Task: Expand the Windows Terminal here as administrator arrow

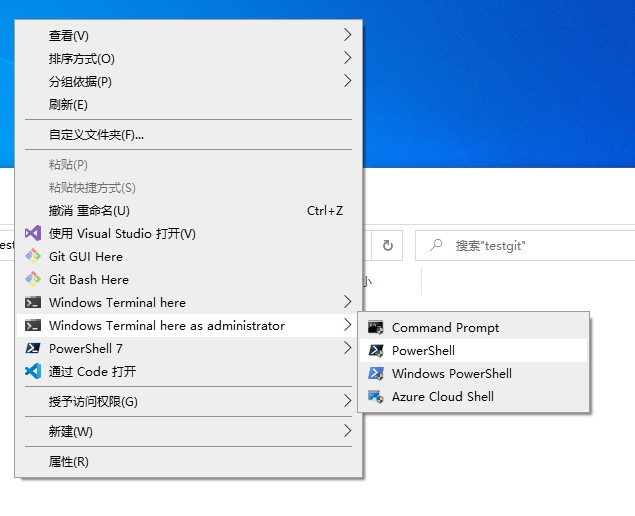Action: click(x=347, y=325)
